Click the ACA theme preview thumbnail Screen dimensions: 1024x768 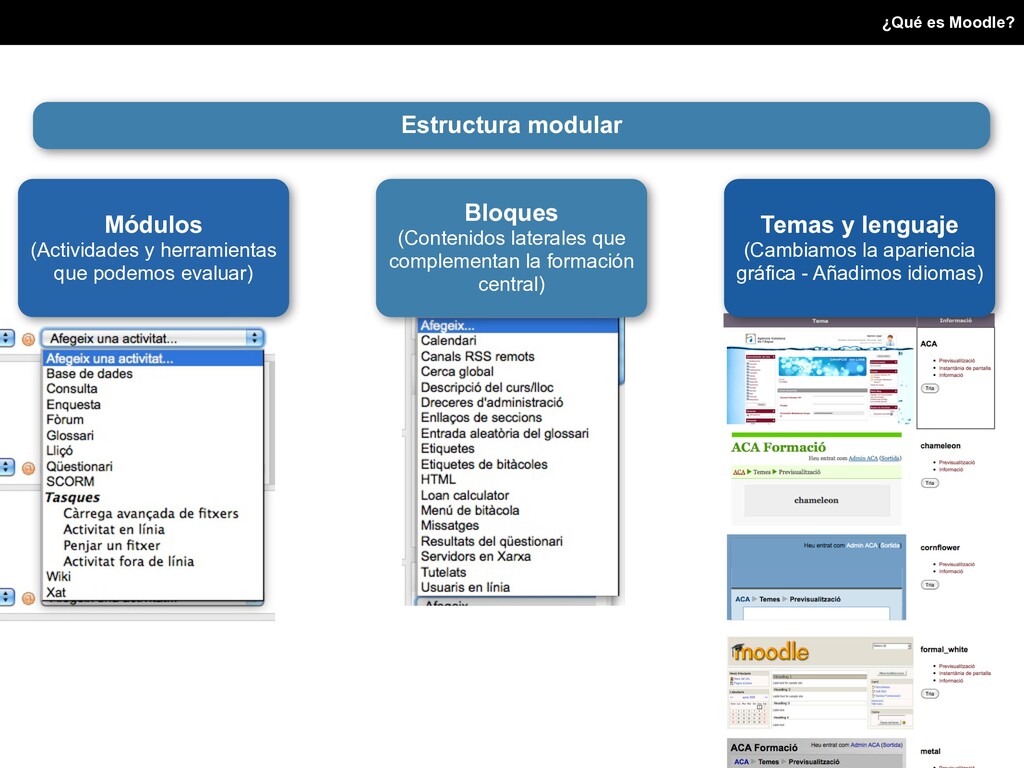[820, 377]
